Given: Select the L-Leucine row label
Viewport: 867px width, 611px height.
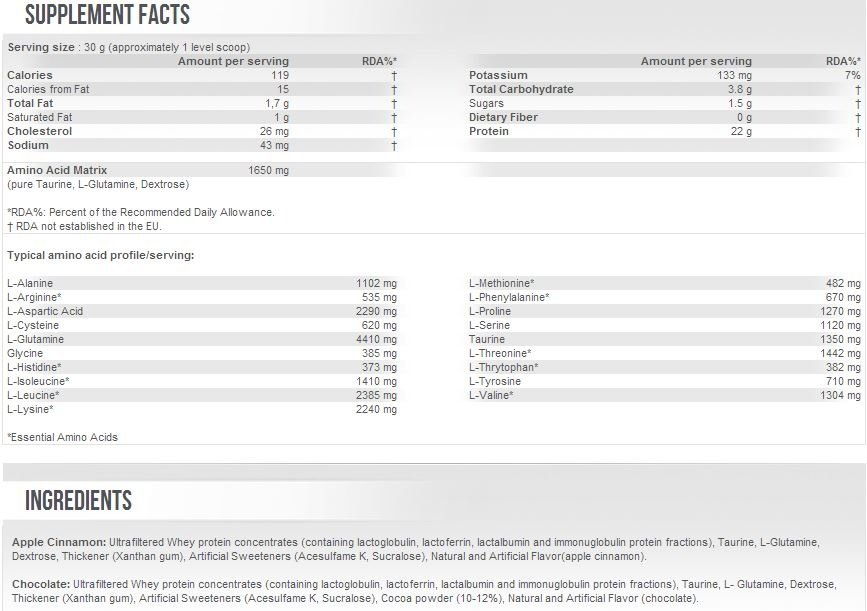Looking at the screenshot, I should (33, 395).
